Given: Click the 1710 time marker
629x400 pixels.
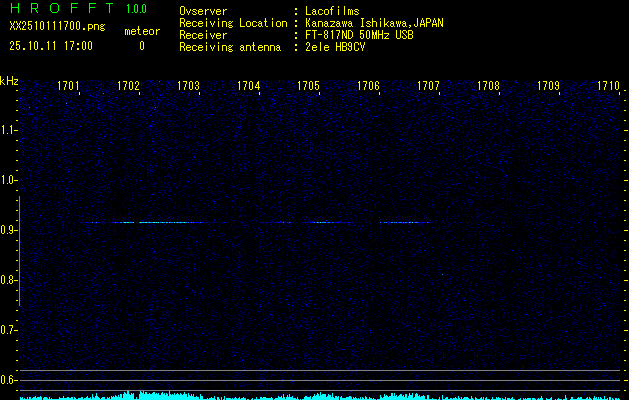Looking at the screenshot, I should point(608,87).
